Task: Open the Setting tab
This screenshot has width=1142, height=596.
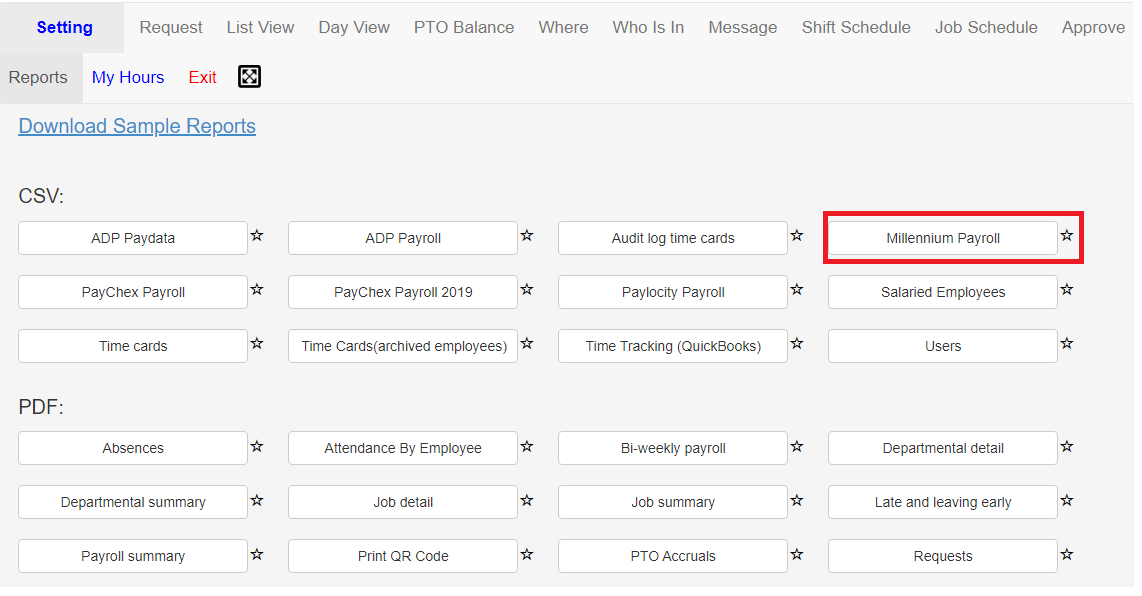Action: [x=65, y=28]
